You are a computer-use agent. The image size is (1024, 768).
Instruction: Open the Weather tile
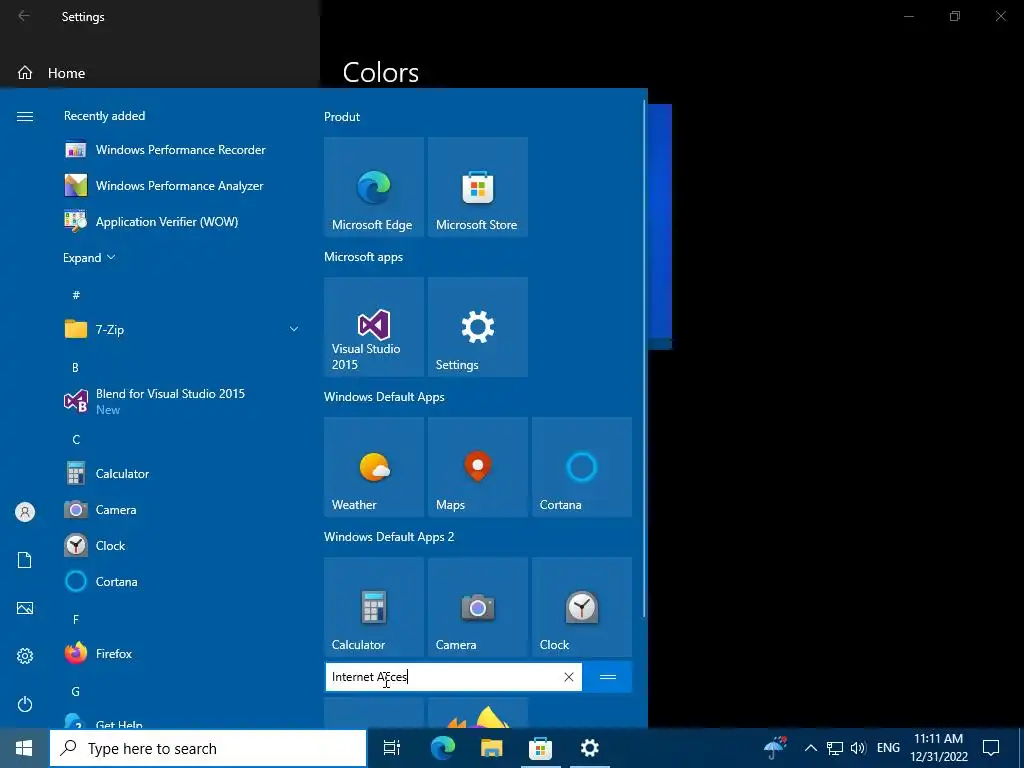(374, 467)
